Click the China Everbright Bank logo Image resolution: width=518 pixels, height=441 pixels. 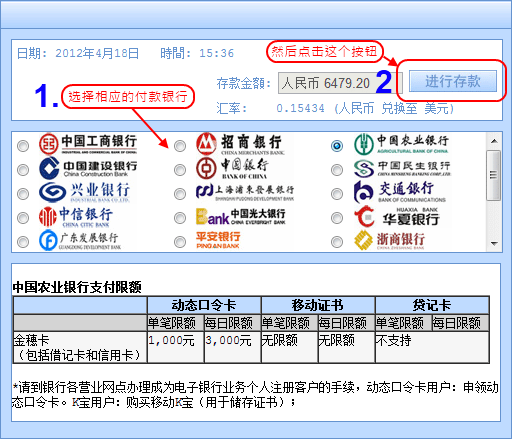click(241, 216)
